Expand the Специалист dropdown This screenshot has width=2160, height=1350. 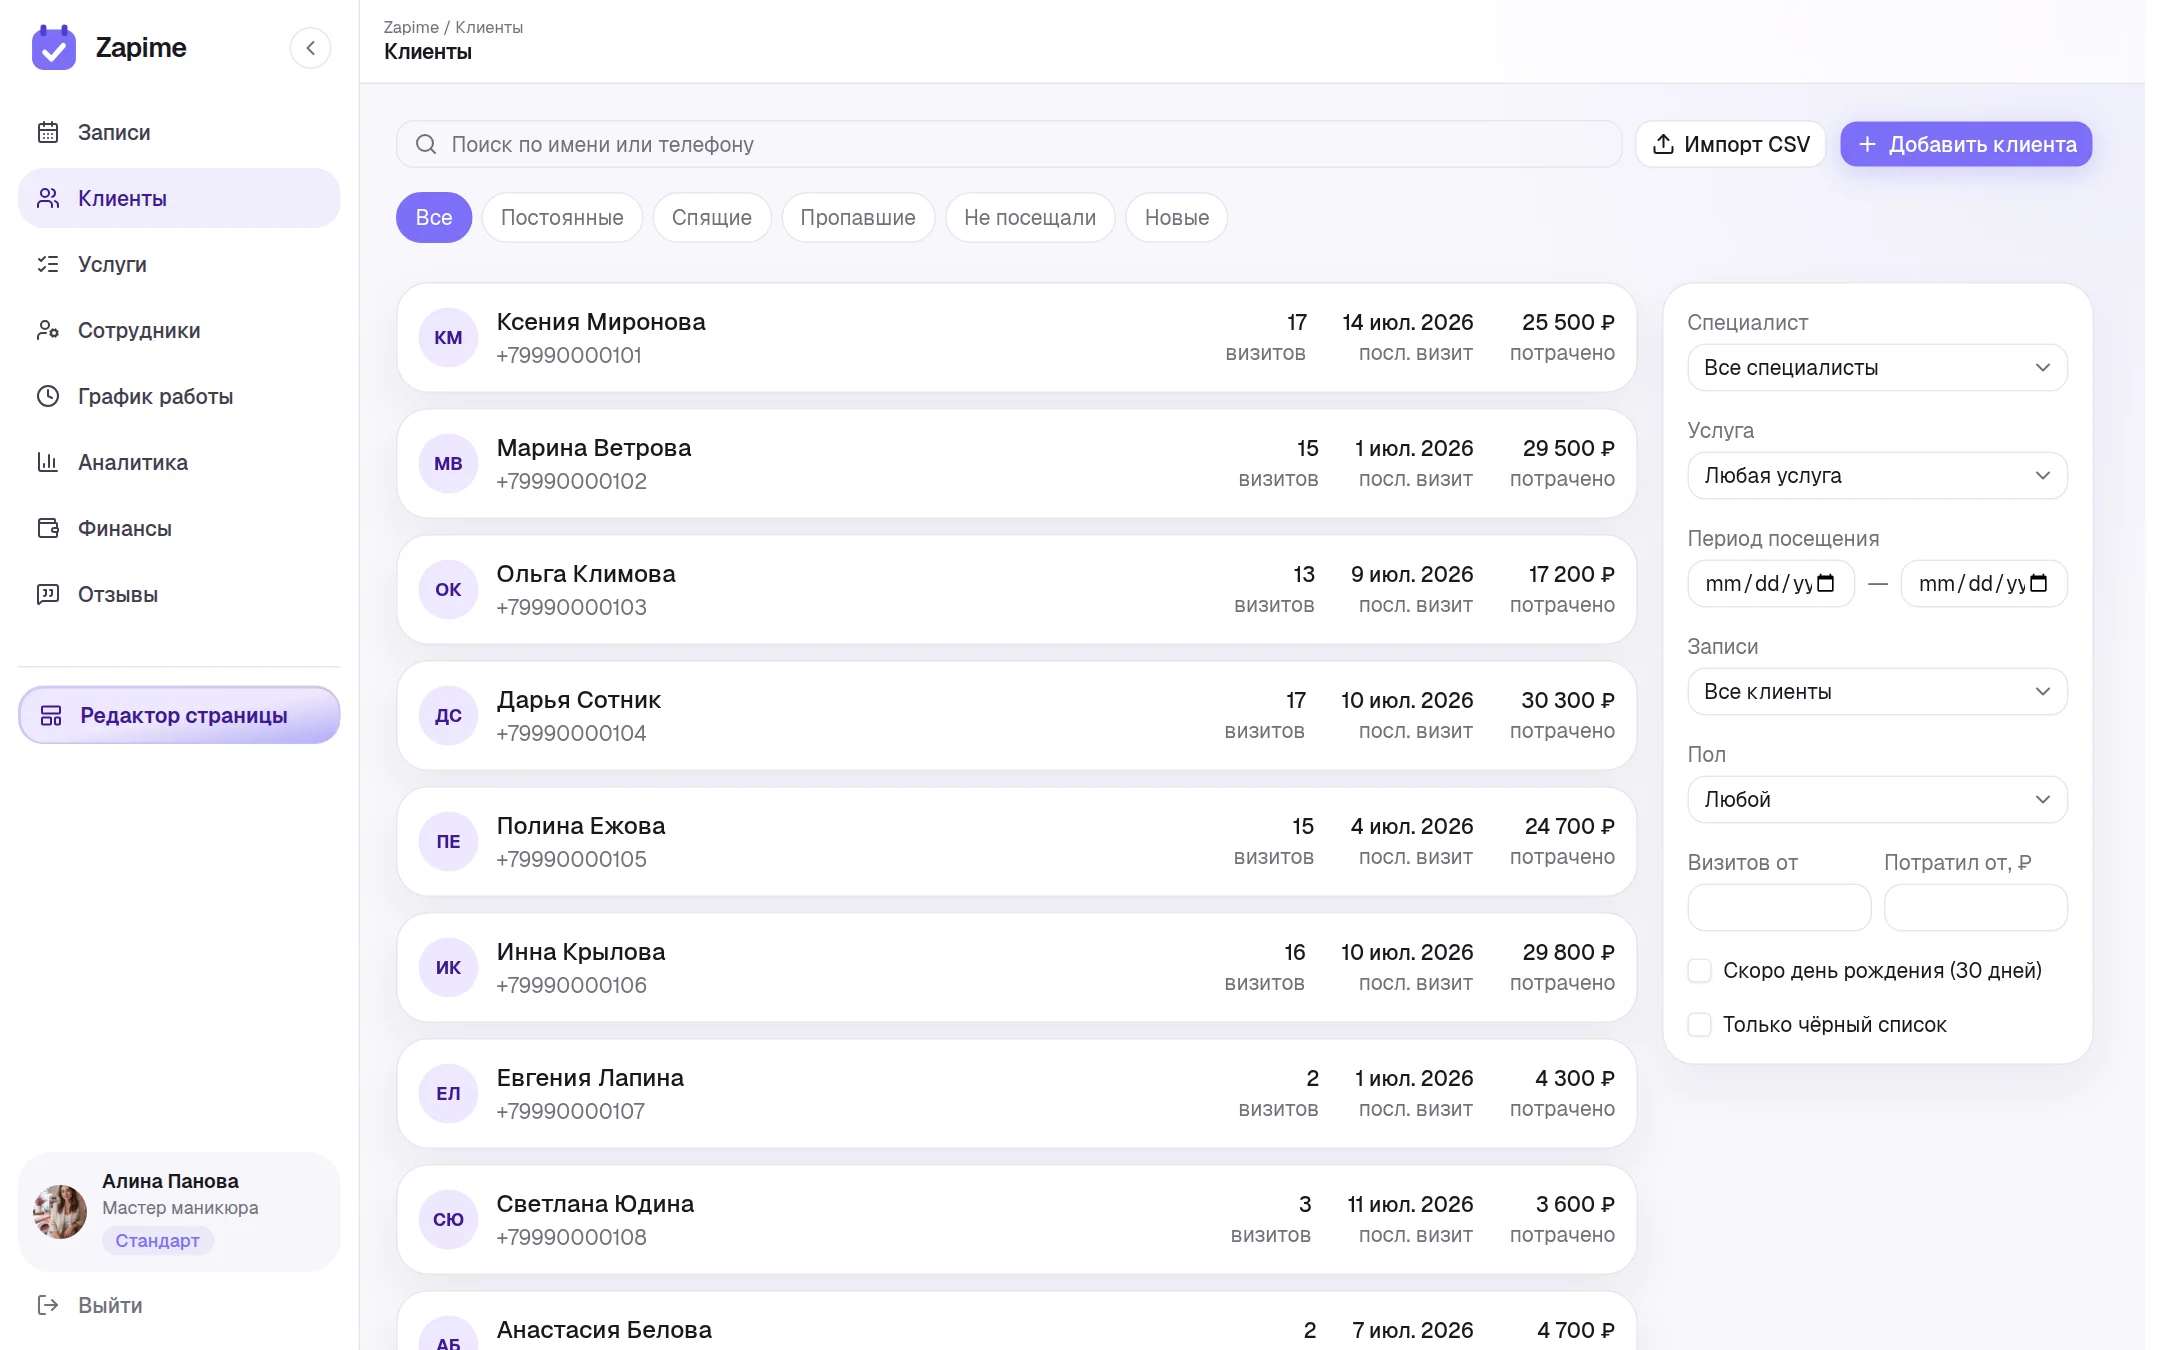(x=1877, y=367)
